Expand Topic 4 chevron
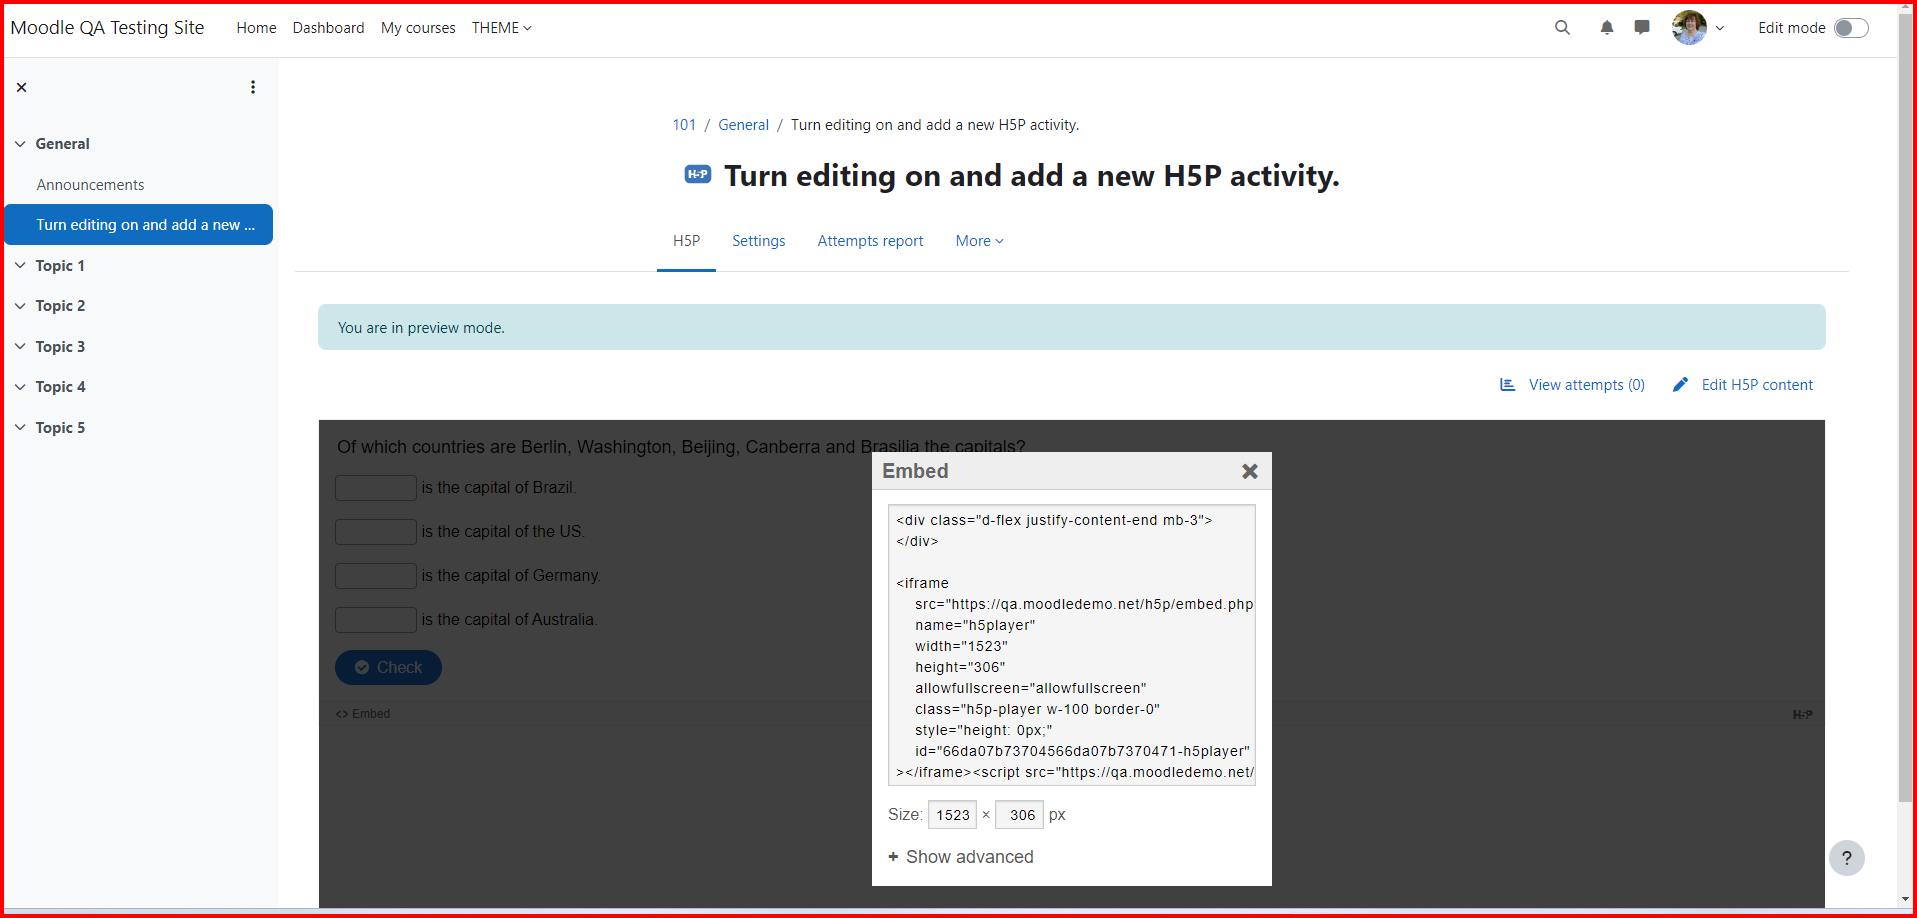 [20, 387]
